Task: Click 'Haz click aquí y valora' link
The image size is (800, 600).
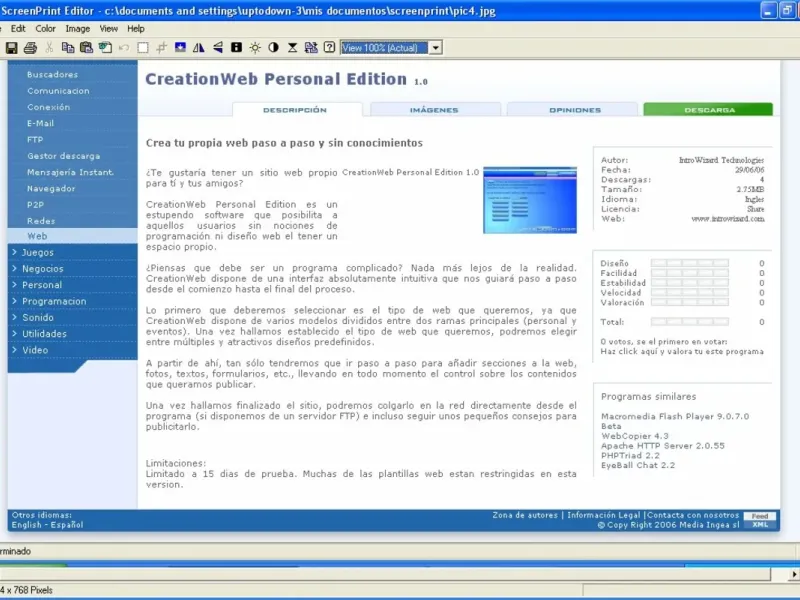Action: 682,352
